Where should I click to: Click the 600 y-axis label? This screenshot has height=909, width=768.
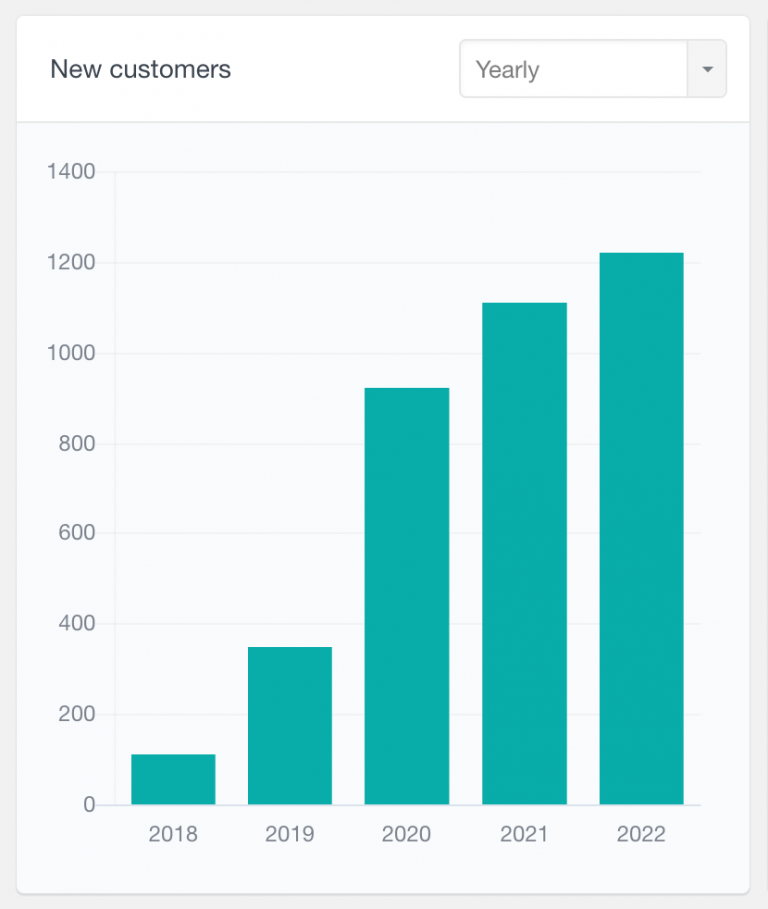76,534
